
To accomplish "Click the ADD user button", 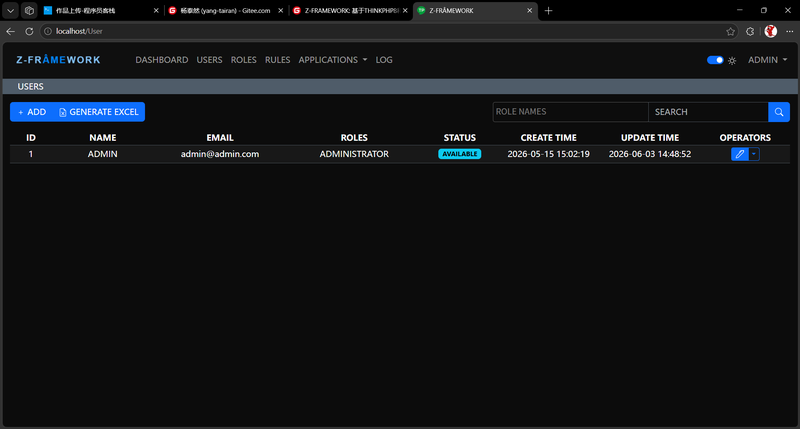I will pos(32,112).
